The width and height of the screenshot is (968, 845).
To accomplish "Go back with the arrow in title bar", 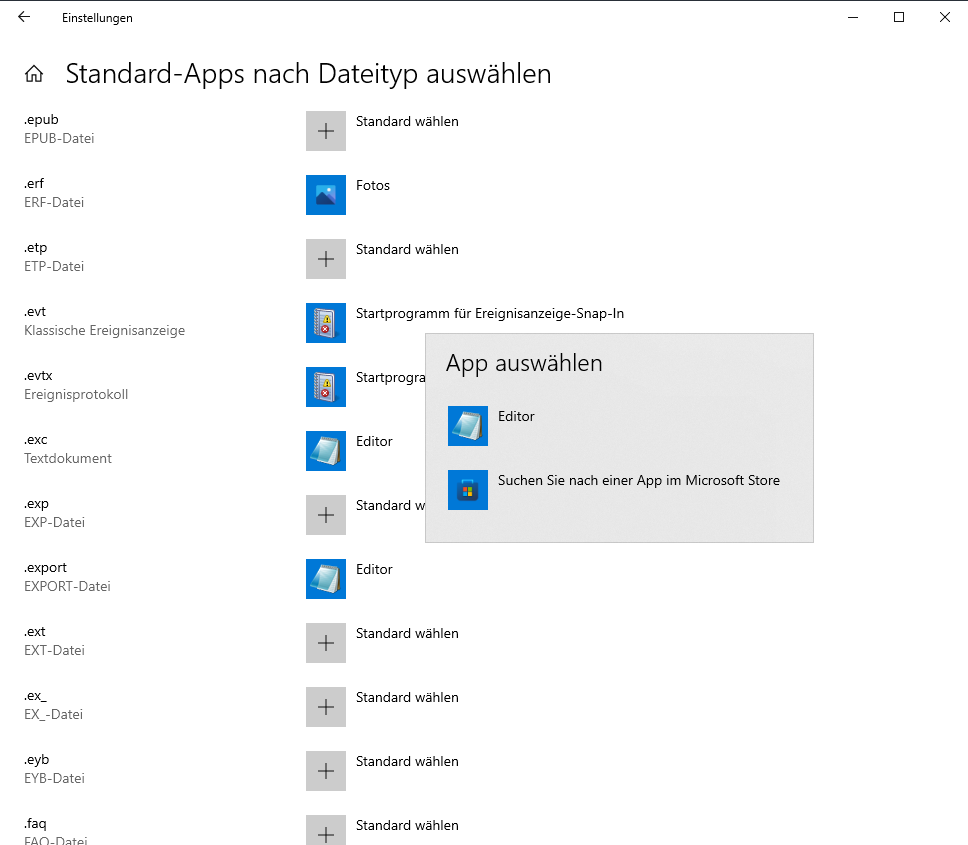I will point(24,17).
